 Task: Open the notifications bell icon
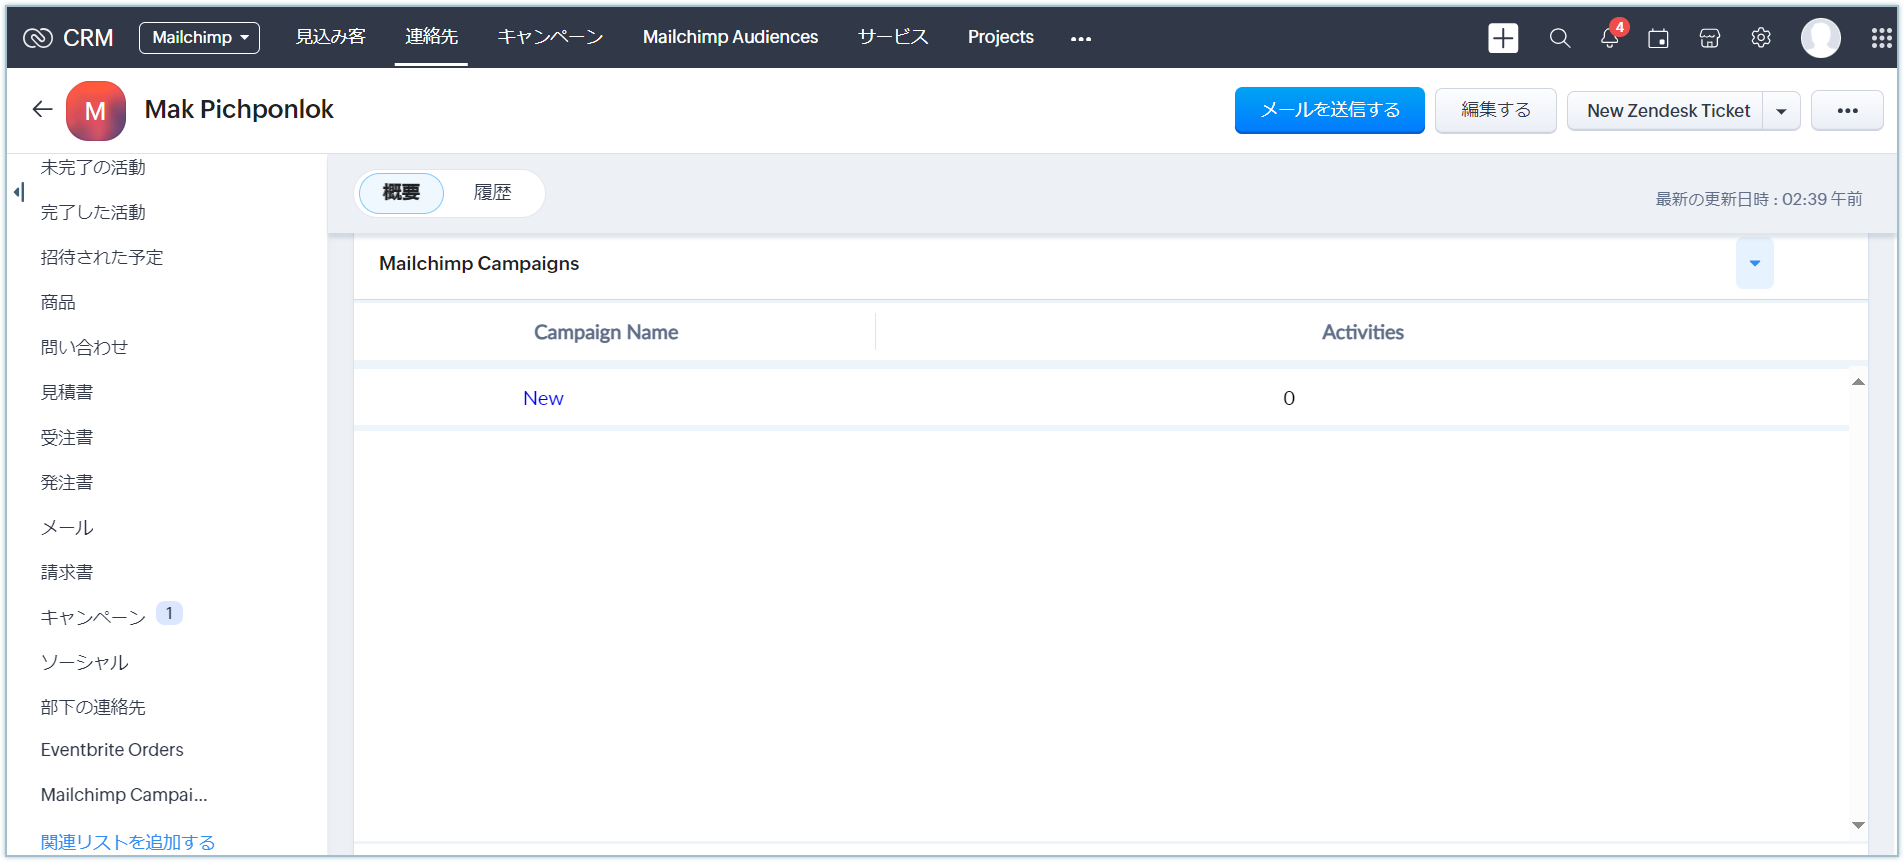1609,38
